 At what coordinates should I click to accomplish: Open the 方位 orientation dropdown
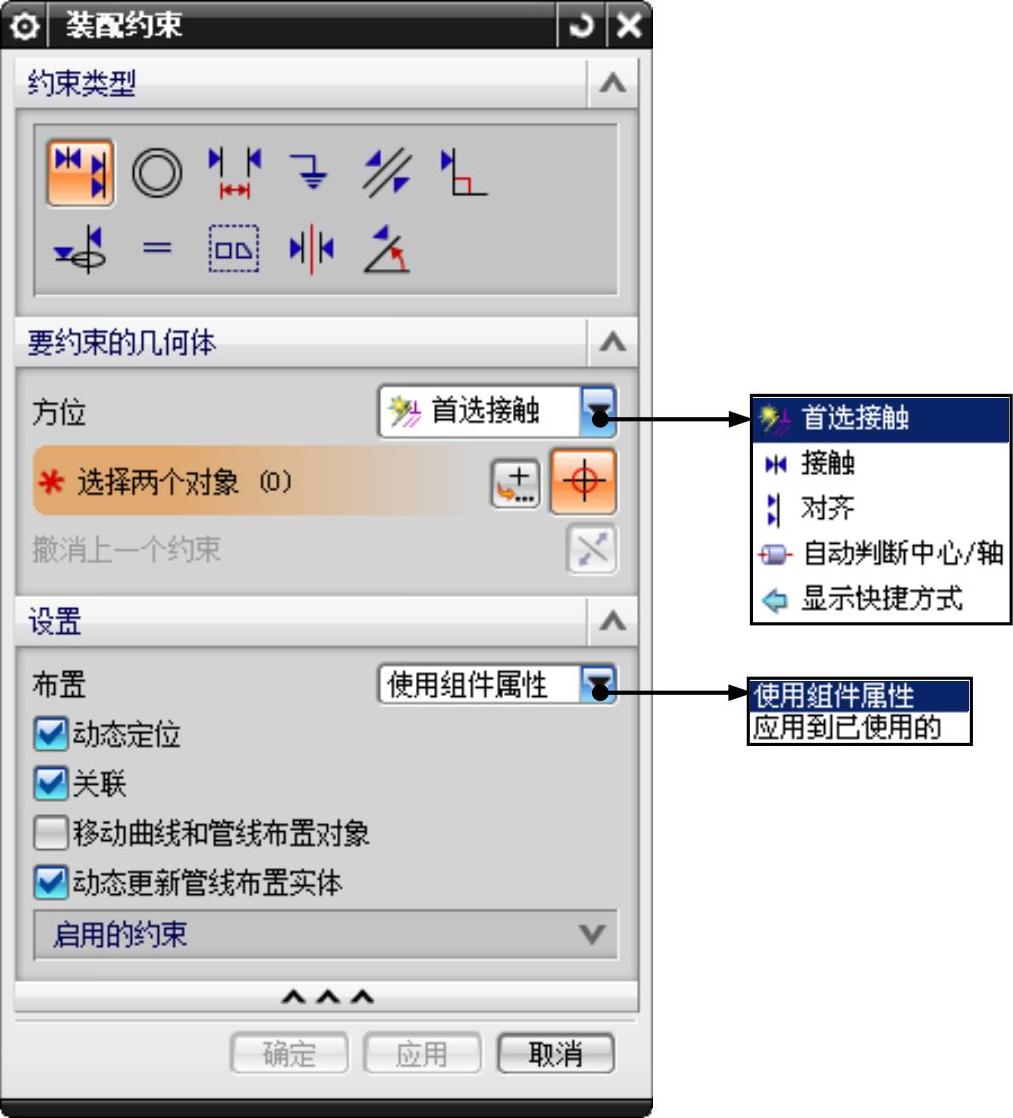pos(497,411)
